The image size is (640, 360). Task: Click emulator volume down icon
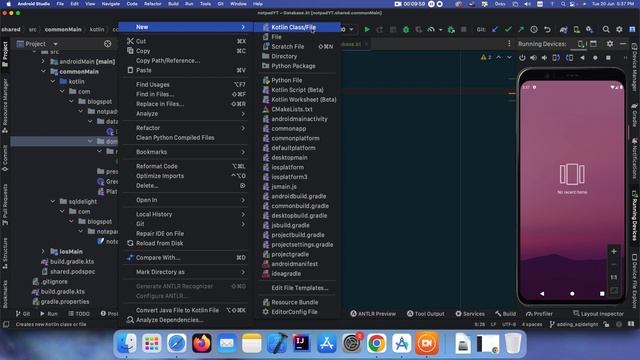click(544, 58)
